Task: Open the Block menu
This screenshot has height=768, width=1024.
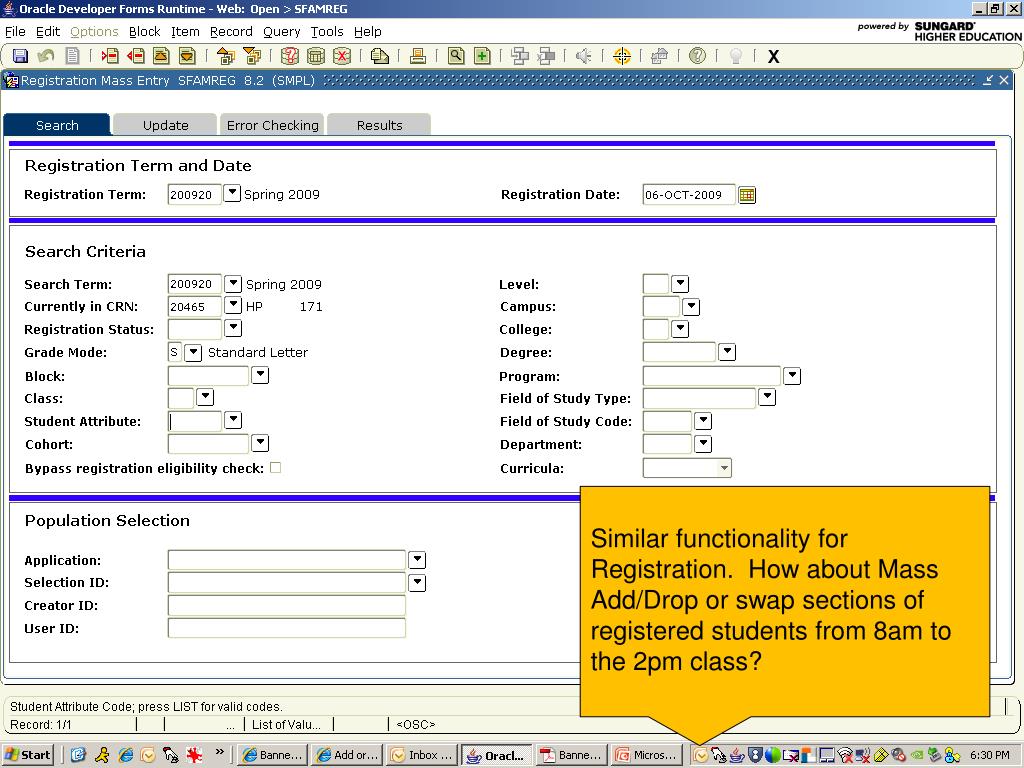Action: click(x=144, y=31)
